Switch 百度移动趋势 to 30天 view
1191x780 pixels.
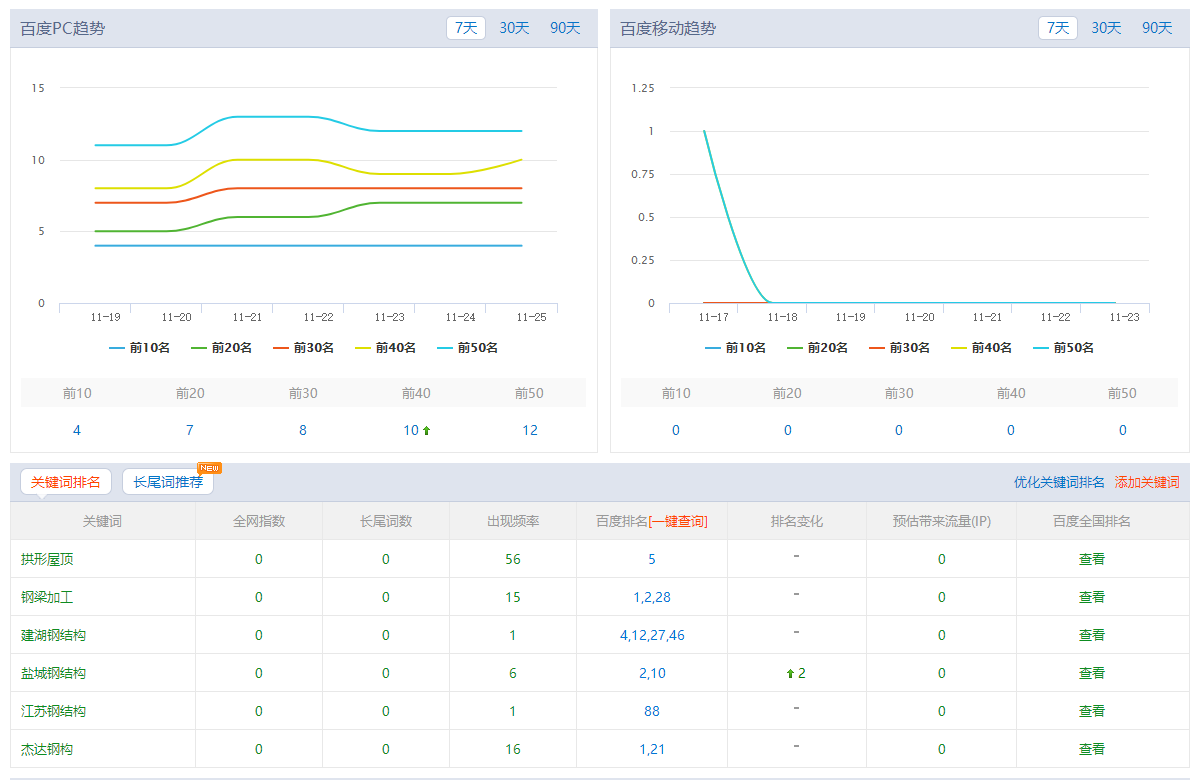tap(1106, 28)
